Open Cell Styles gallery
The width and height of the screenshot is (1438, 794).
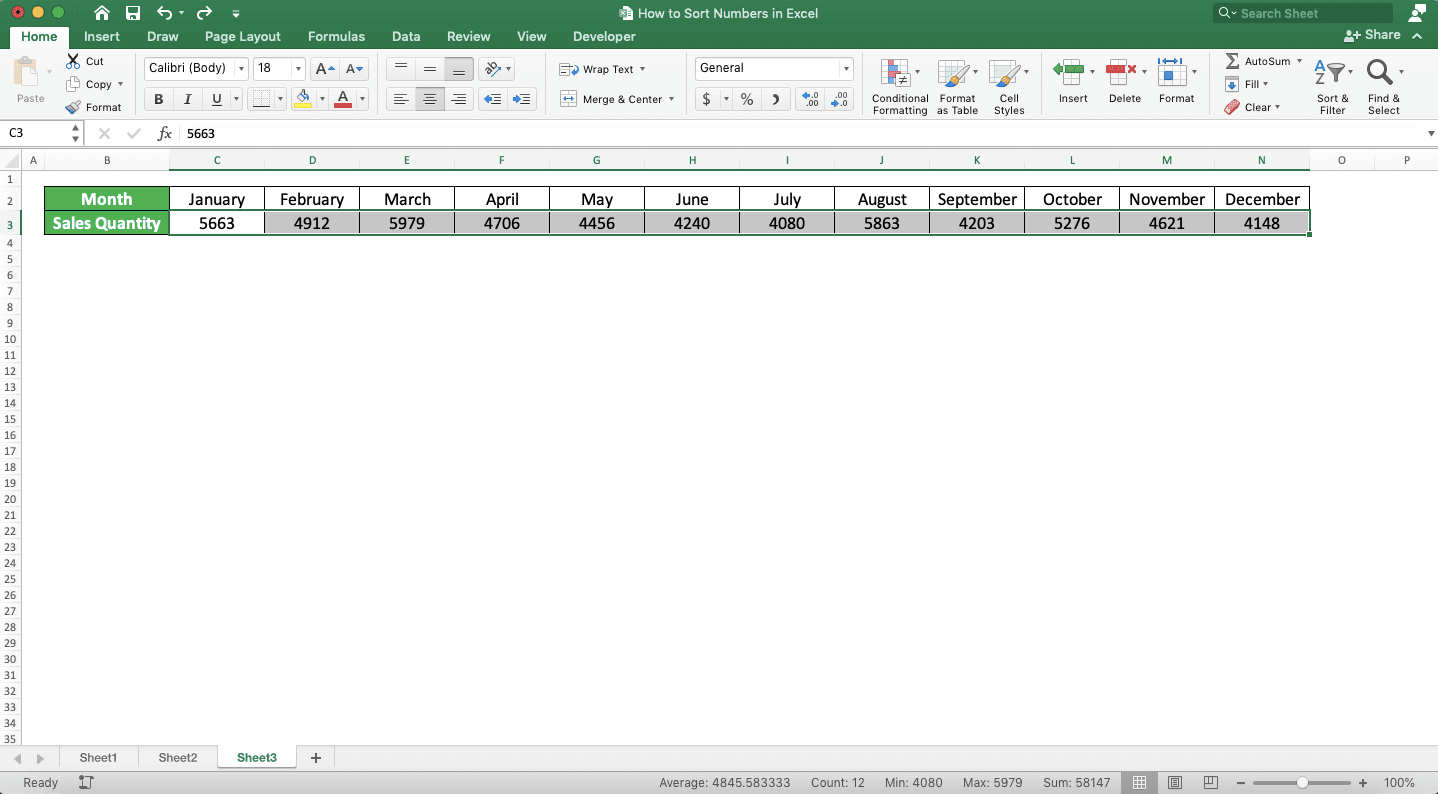pos(1009,86)
